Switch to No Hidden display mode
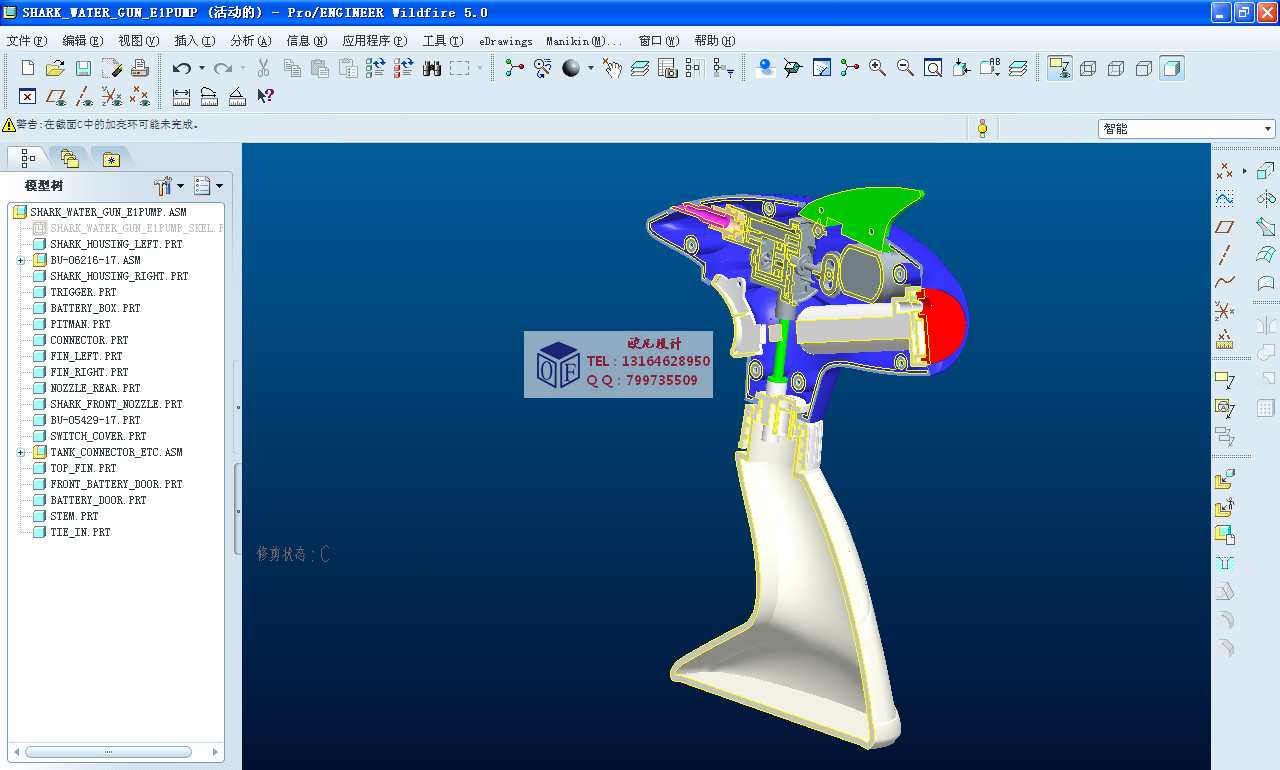1280x770 pixels. [x=1144, y=68]
